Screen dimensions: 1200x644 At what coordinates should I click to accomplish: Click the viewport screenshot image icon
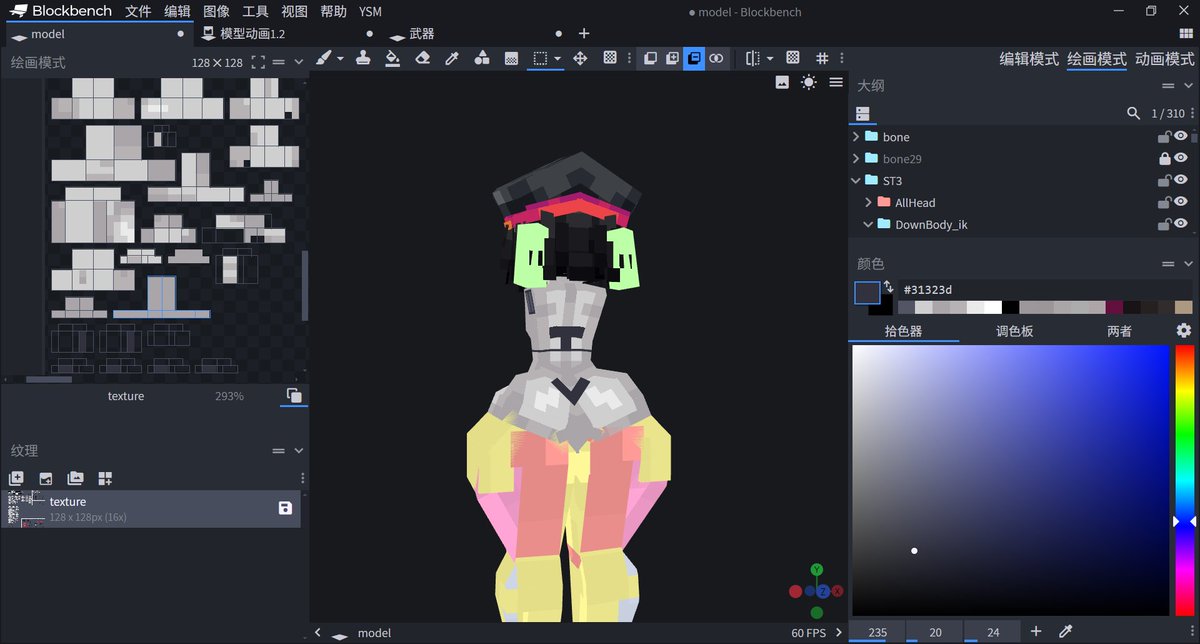pyautogui.click(x=782, y=82)
